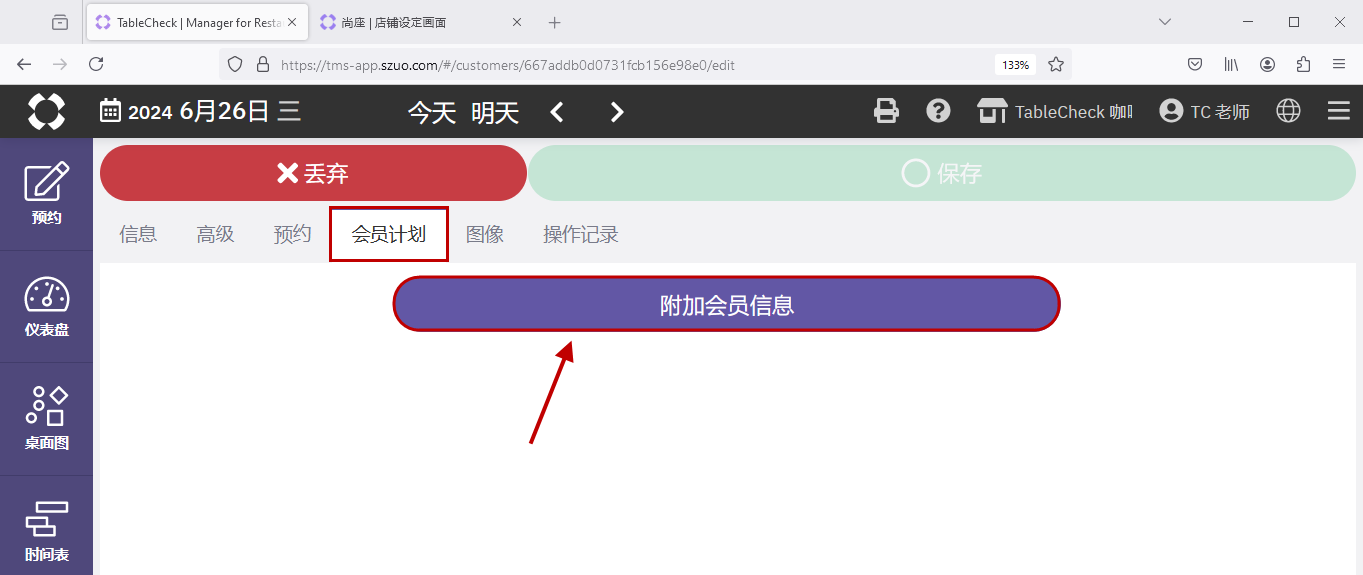Image resolution: width=1363 pixels, height=575 pixels.
Task: Click the 丢弃 discard button
Action: [x=313, y=173]
